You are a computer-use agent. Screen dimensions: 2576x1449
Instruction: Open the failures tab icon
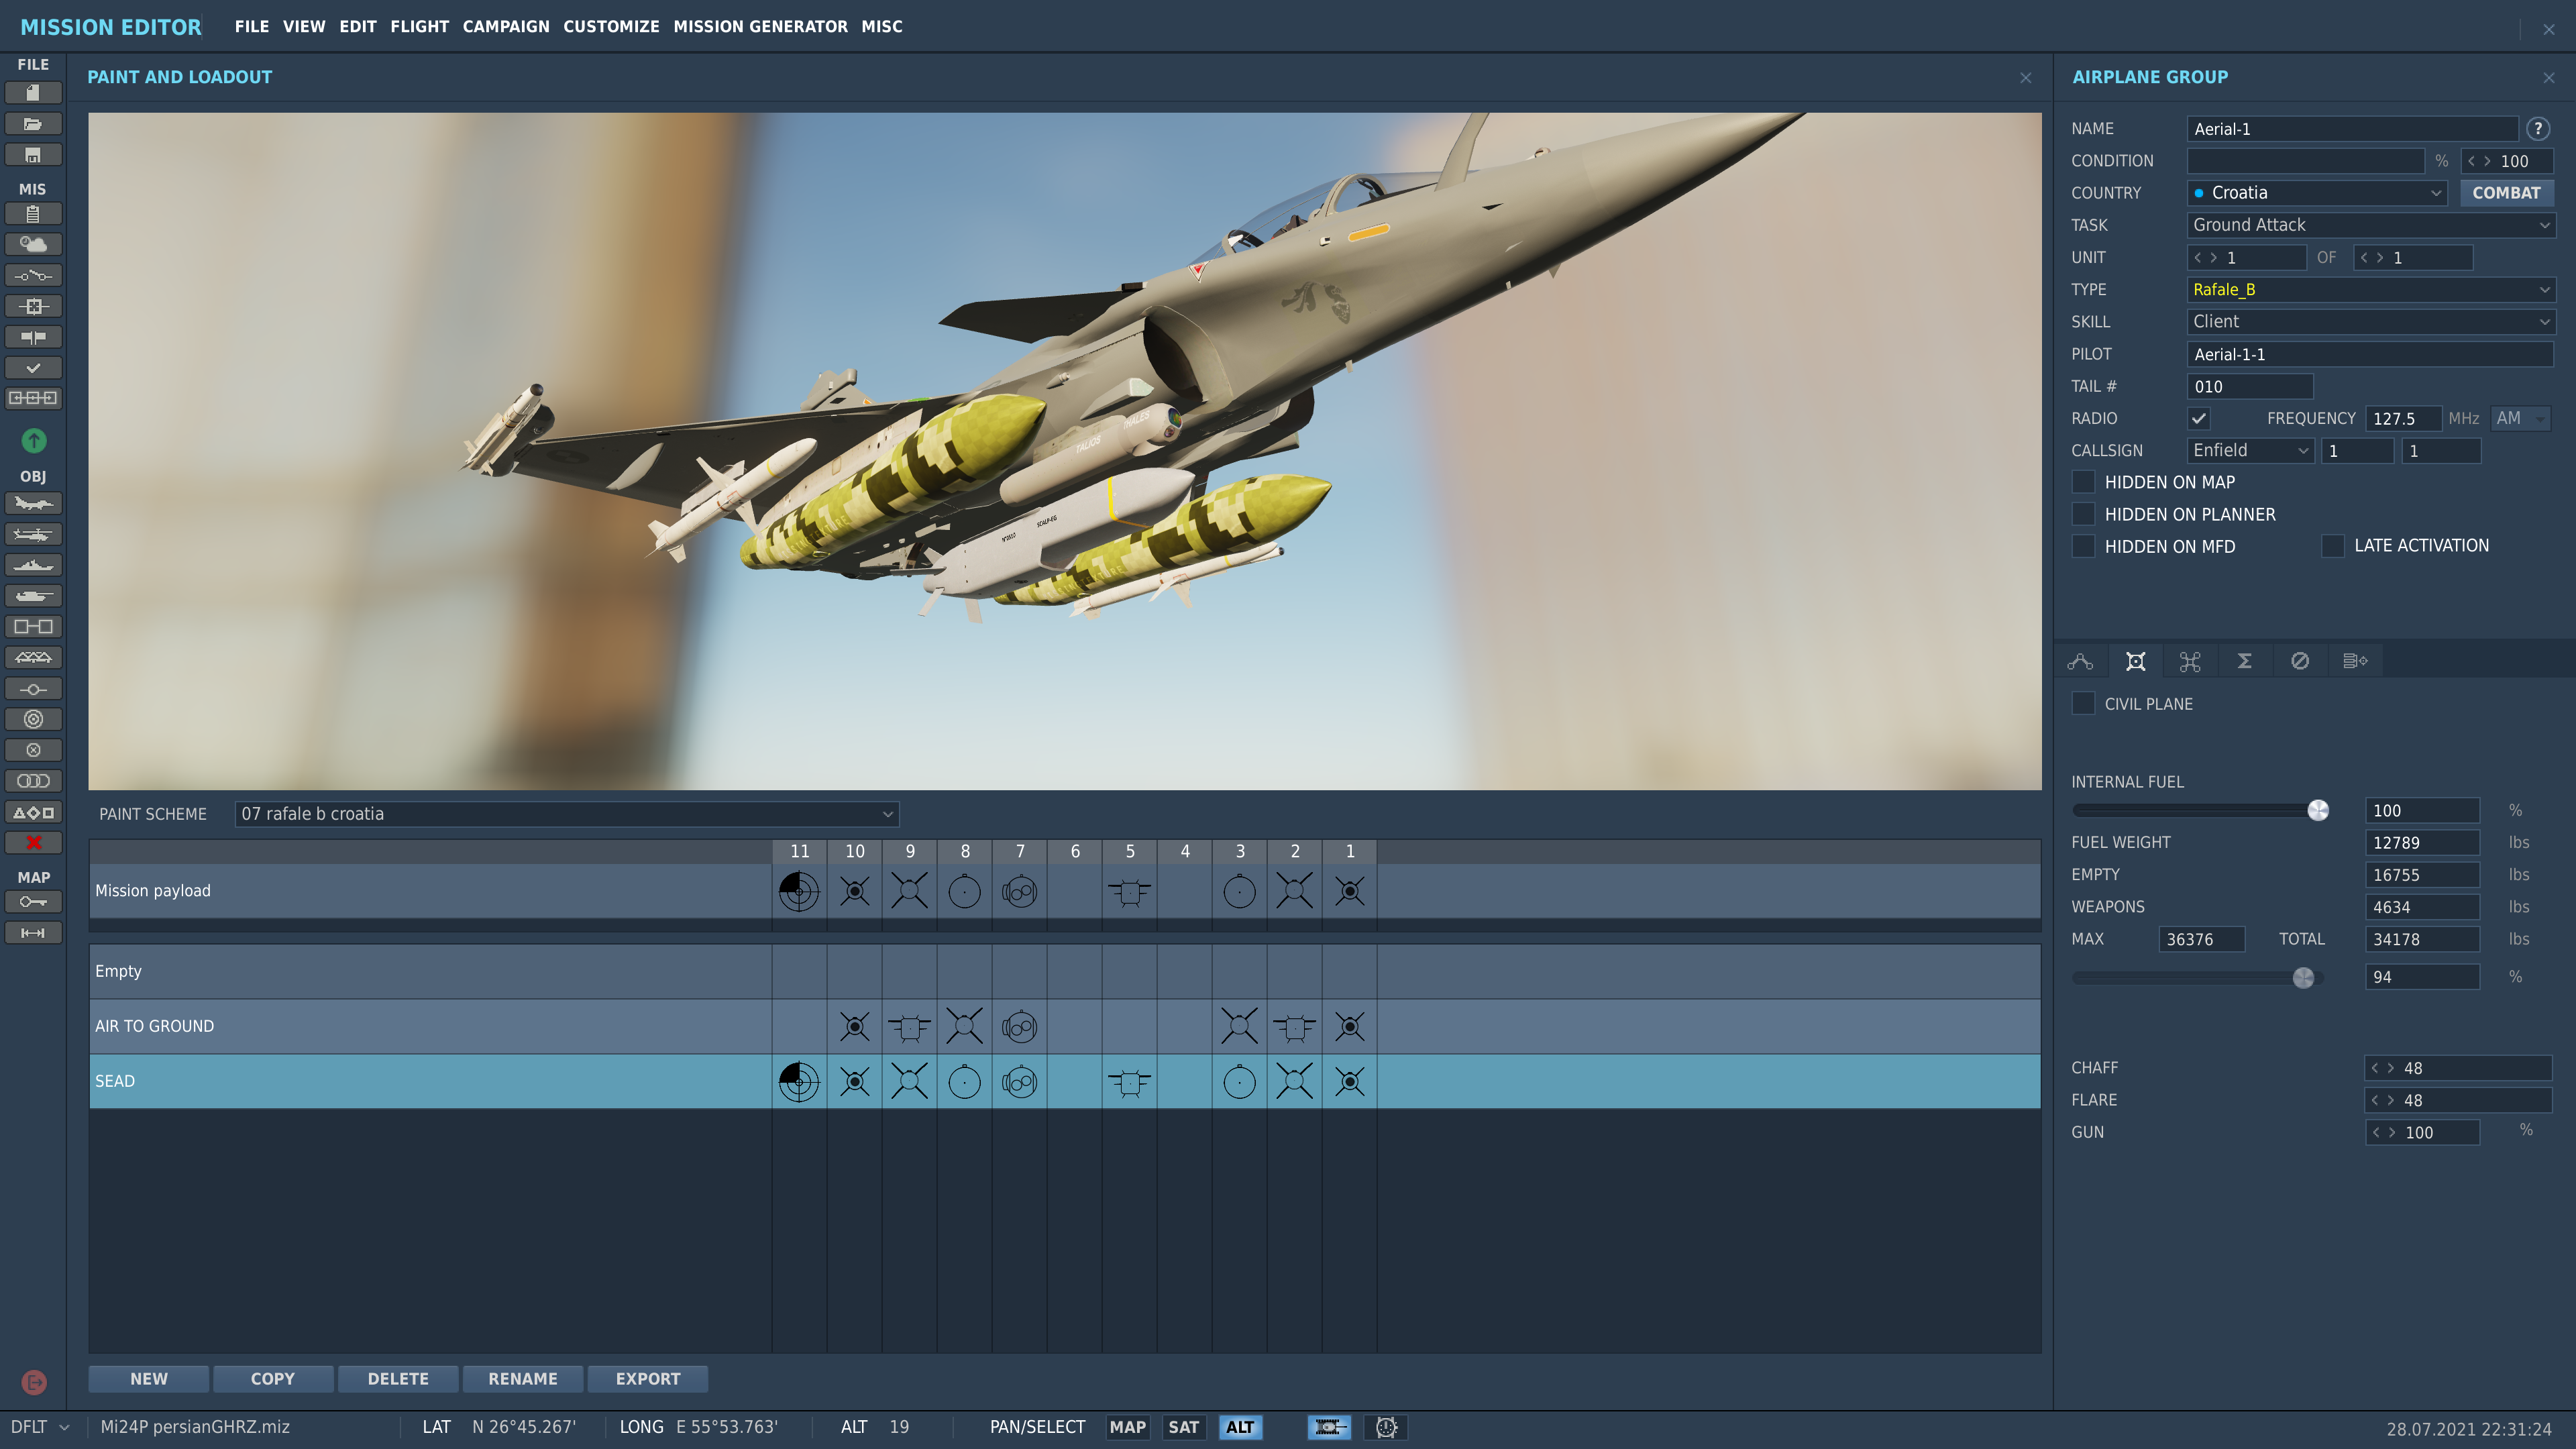coord(2299,661)
